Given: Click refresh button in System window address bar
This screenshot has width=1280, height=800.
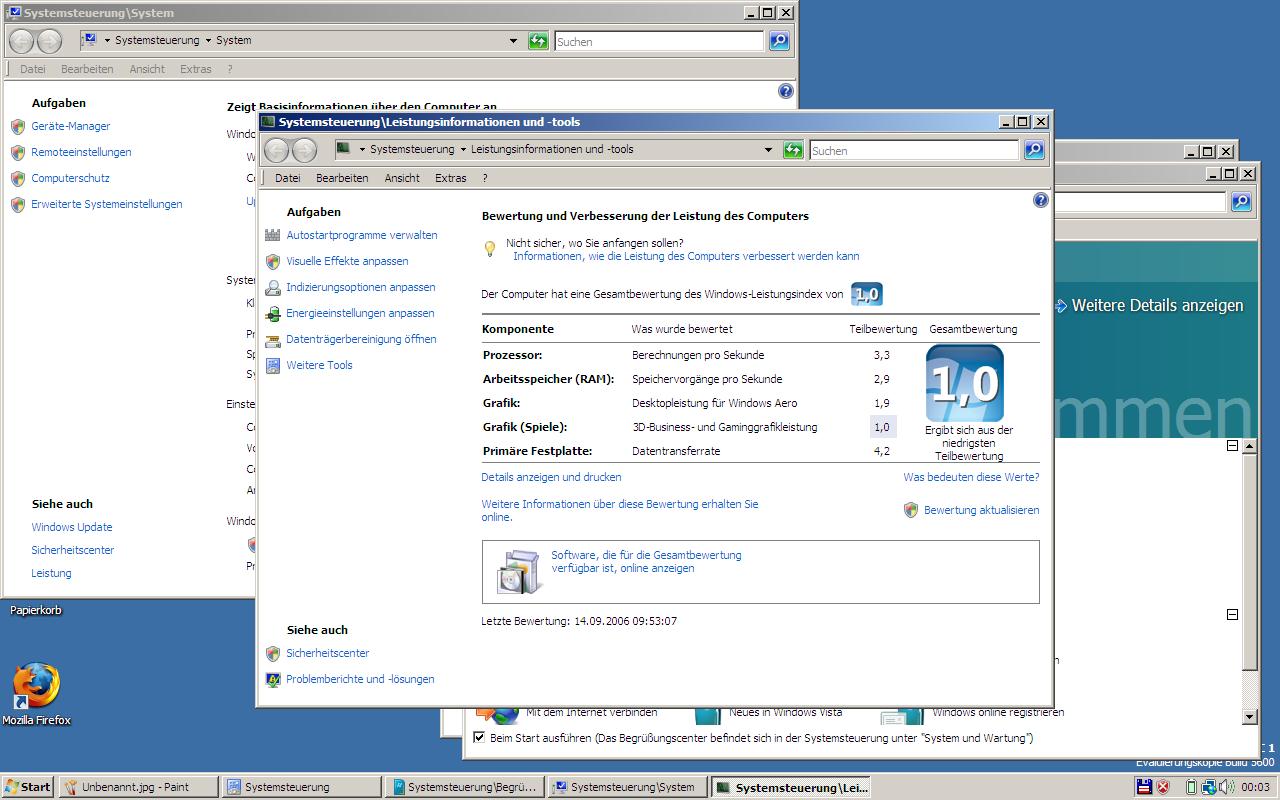Looking at the screenshot, I should point(538,41).
